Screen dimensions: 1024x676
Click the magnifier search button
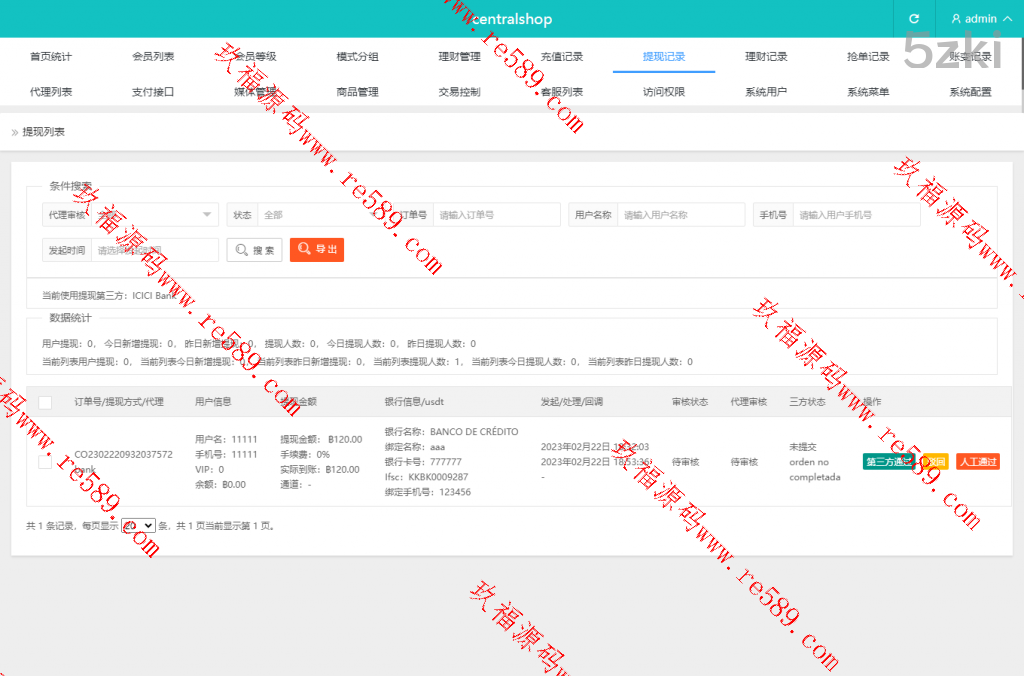point(254,250)
